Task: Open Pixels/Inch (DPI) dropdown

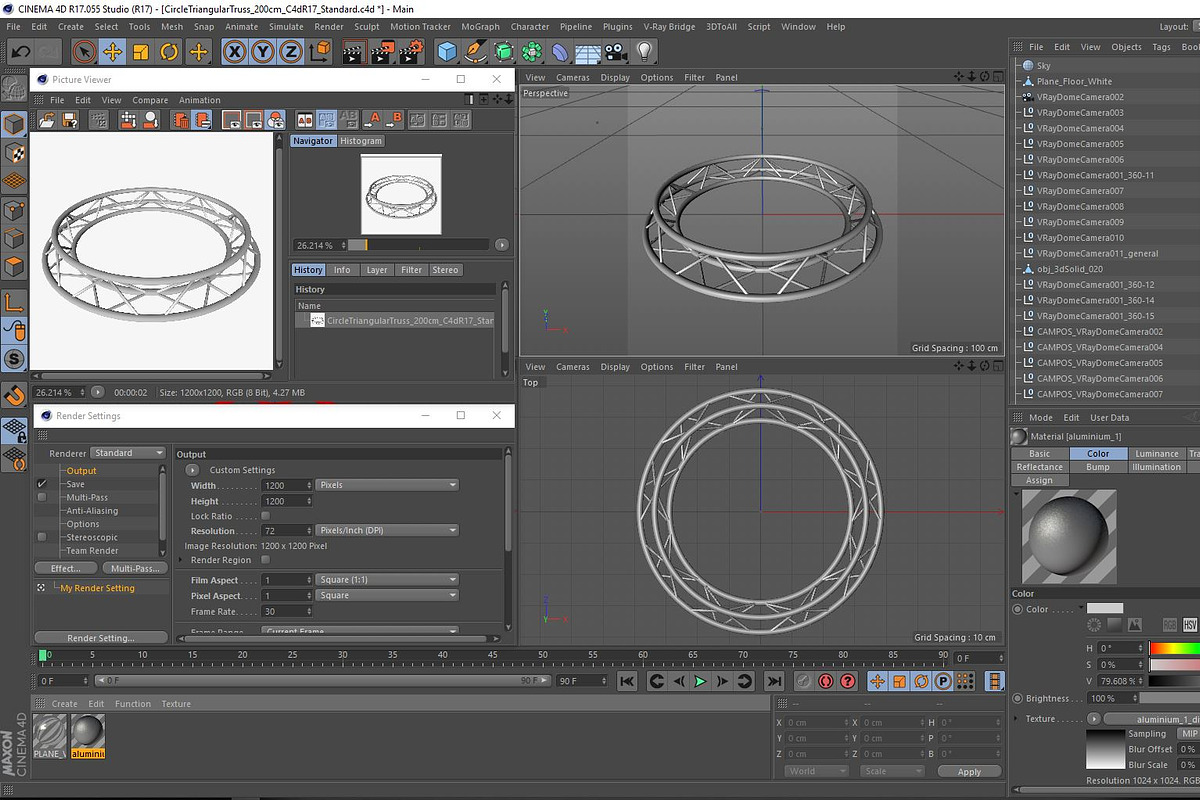Action: pyautogui.click(x=388, y=530)
